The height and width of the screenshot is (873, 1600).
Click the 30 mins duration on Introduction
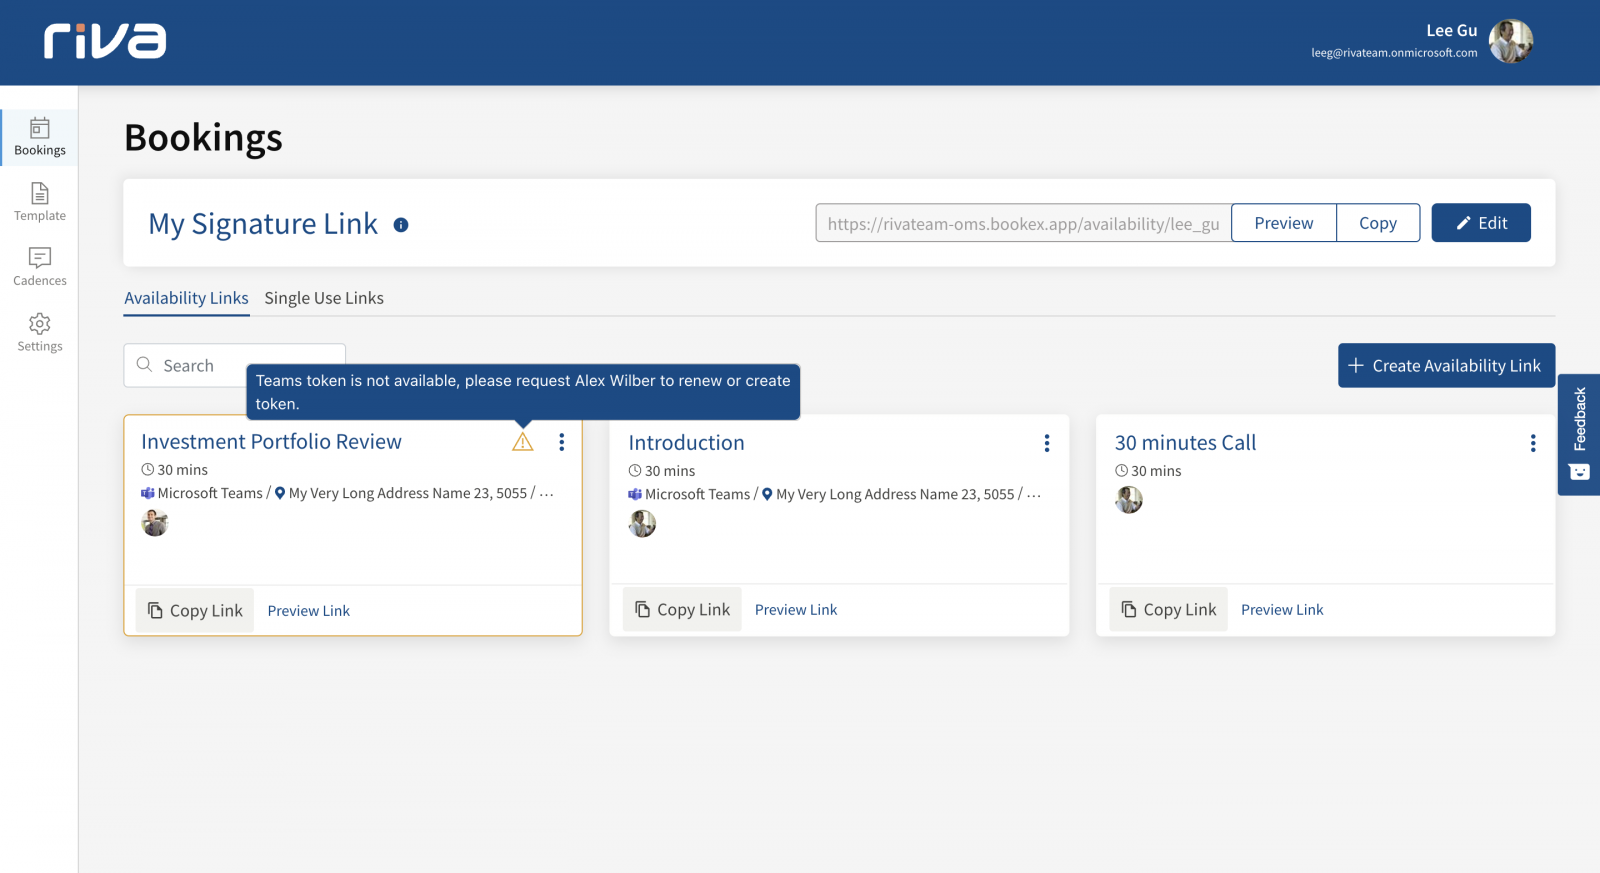point(661,471)
